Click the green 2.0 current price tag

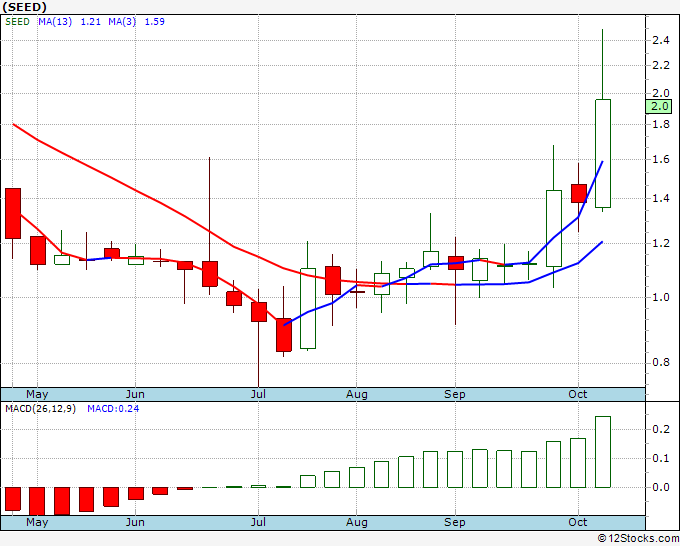pos(660,106)
